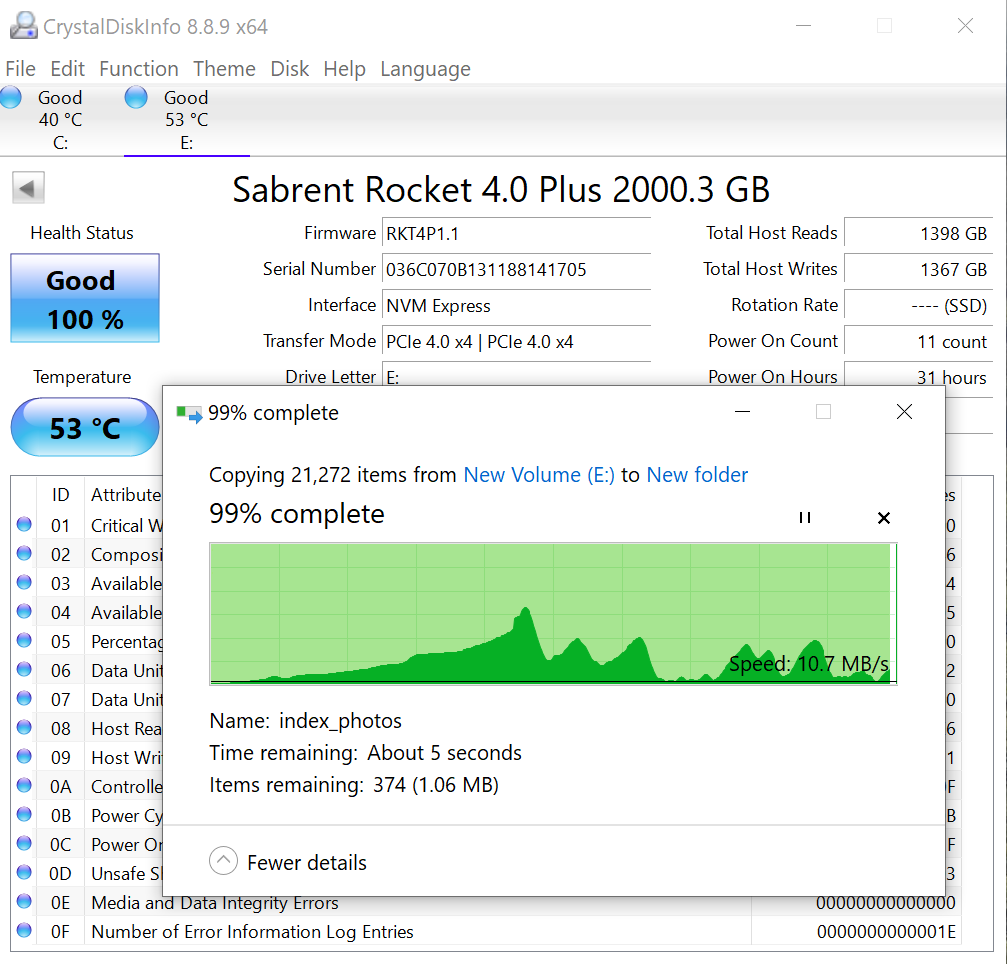Open the New Volume (E:) source link
This screenshot has height=964, width=1007.
(538, 475)
